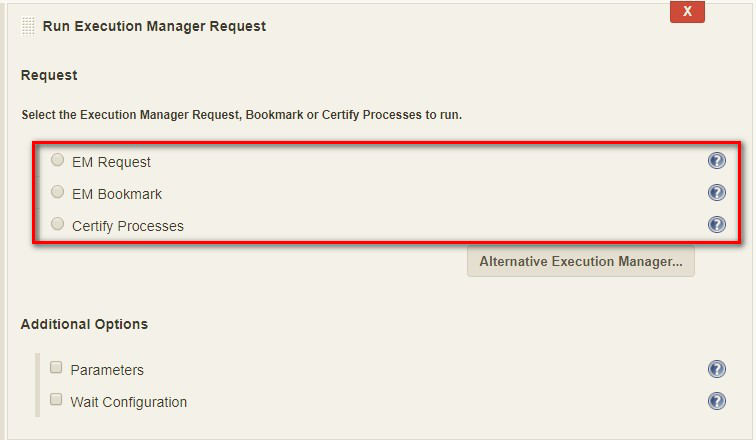This screenshot has width=756, height=440.
Task: Select the Certify Processes radio button
Action: coord(57,224)
